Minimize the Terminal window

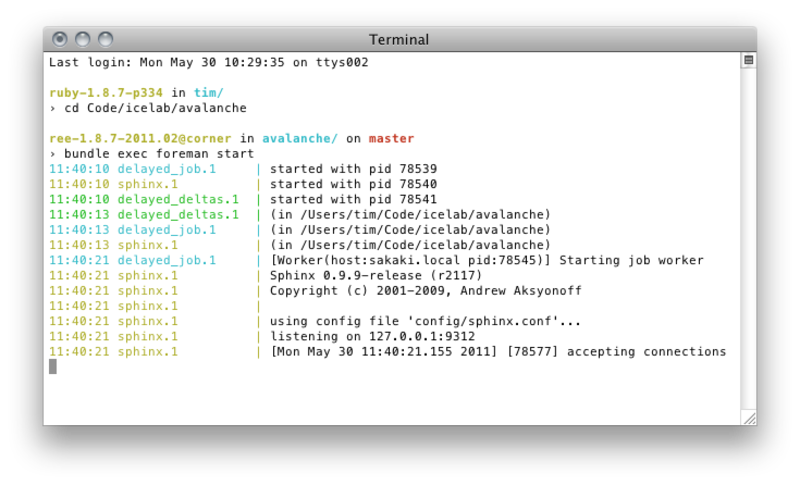tap(82, 39)
